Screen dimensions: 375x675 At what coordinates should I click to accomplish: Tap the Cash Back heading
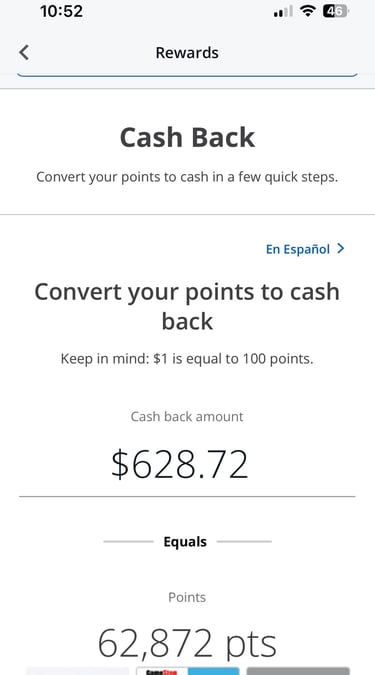click(x=187, y=137)
